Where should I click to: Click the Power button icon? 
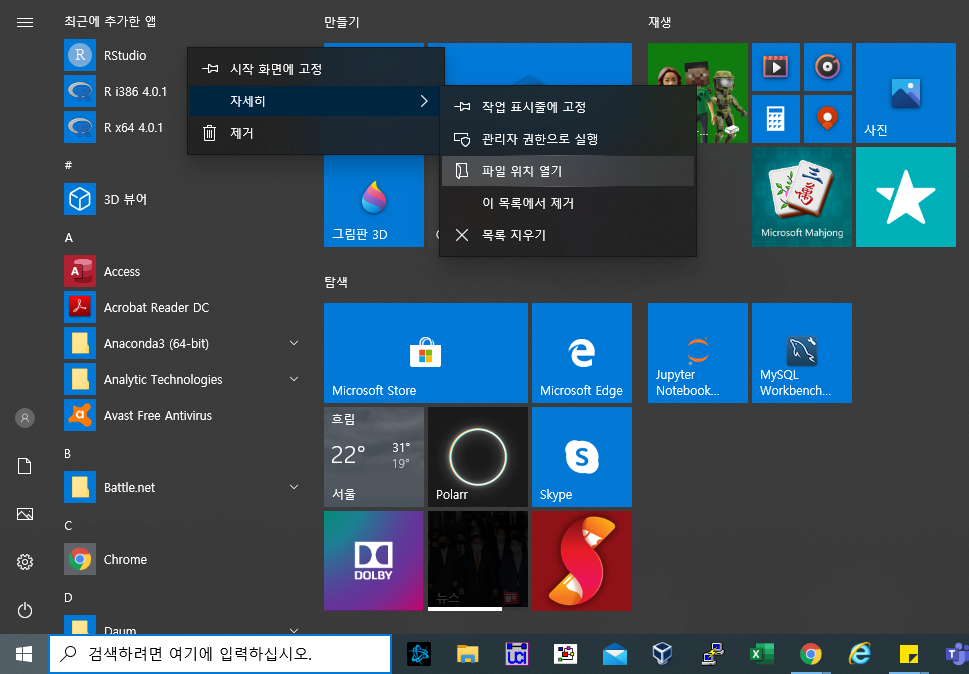click(x=25, y=610)
